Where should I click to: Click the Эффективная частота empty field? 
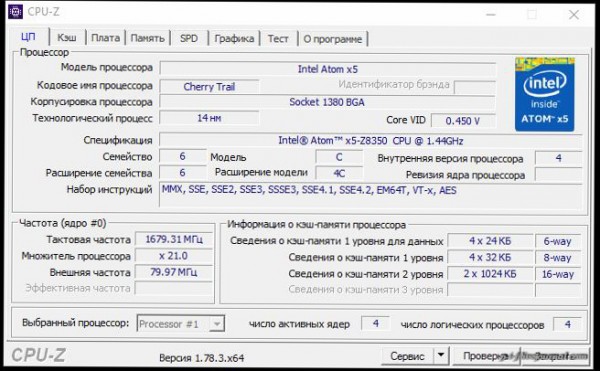click(174, 288)
